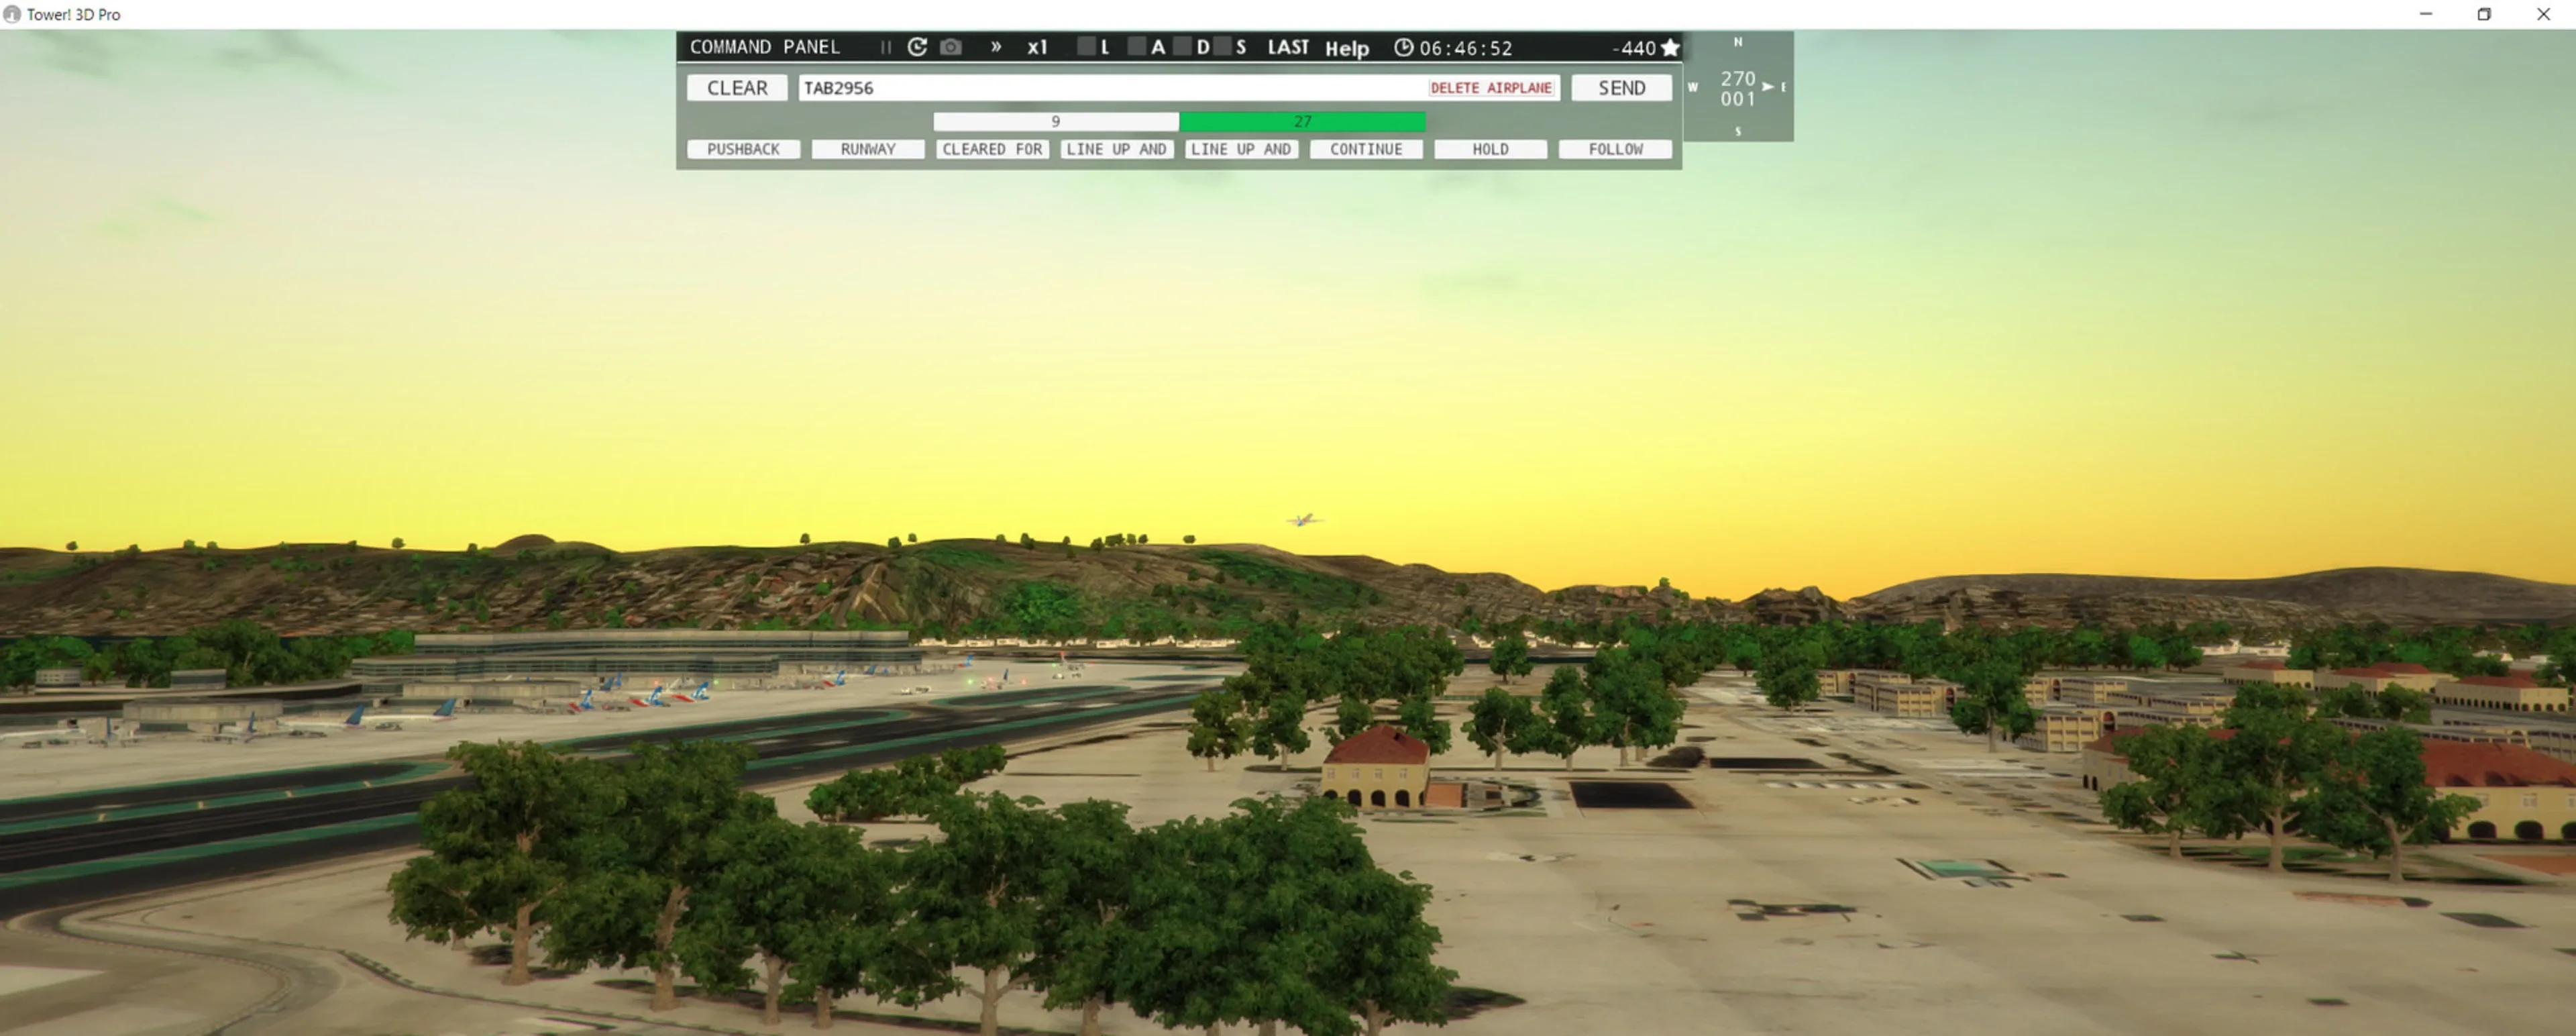Open the Help menu
The height and width of the screenshot is (1036, 2576).
click(1347, 48)
